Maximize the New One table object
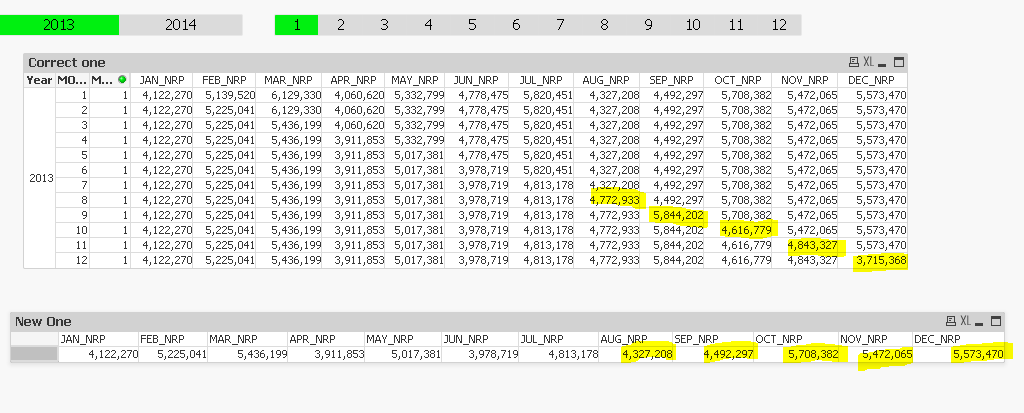Image resolution: width=1024 pixels, height=413 pixels. click(996, 321)
